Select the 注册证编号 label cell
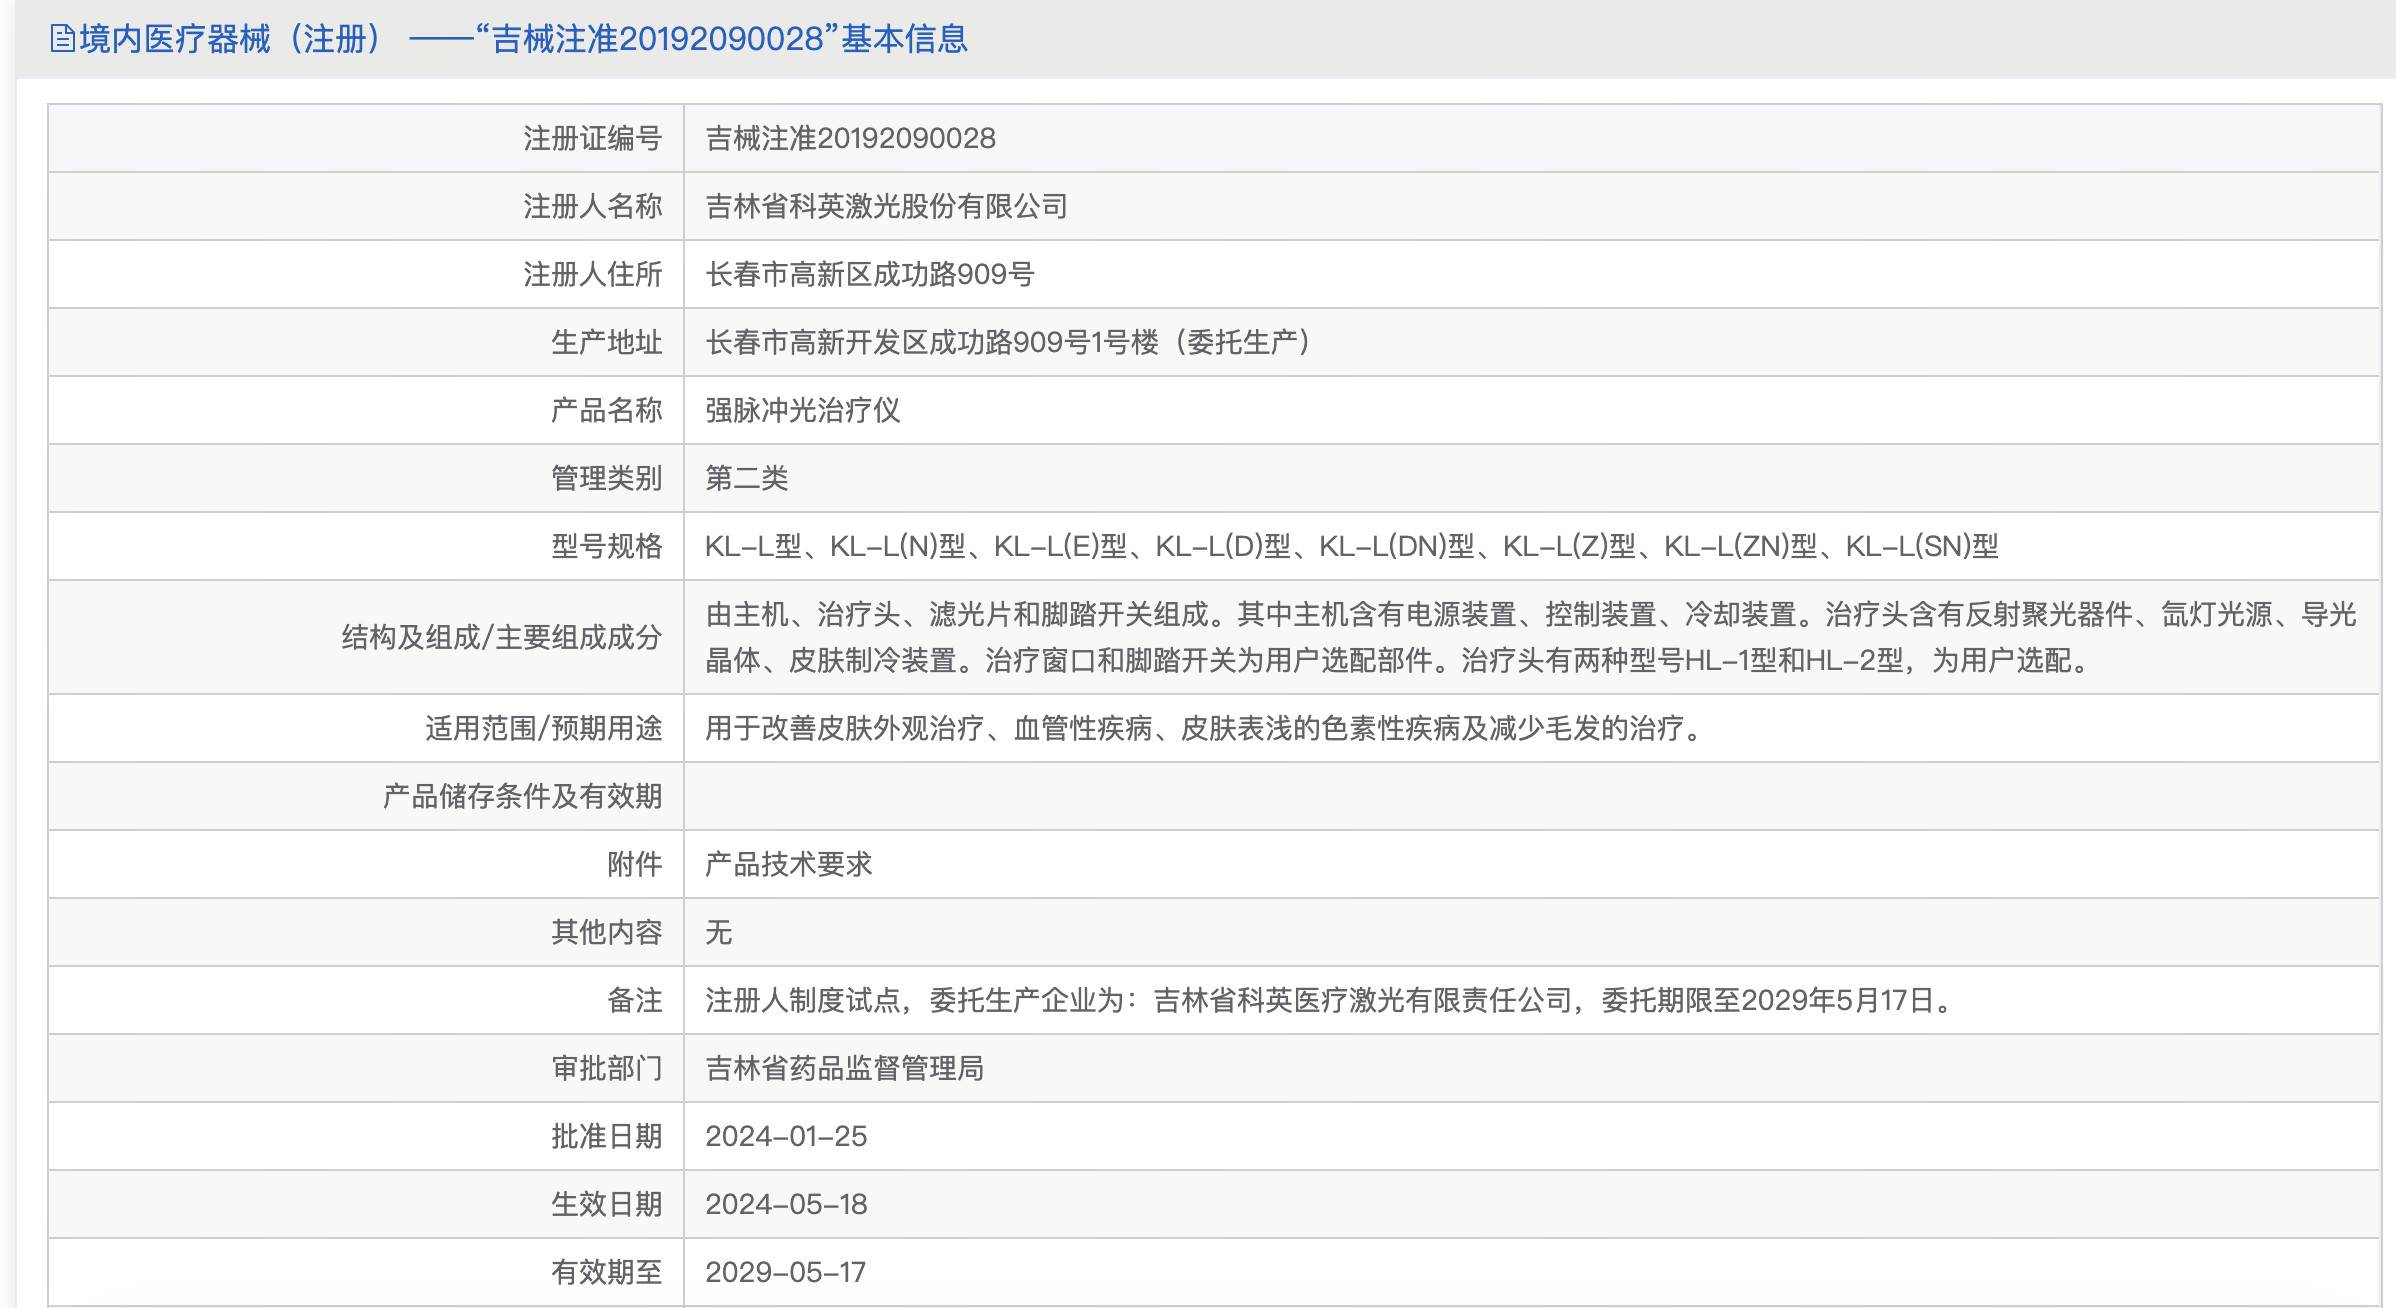The image size is (2396, 1308). click(366, 138)
